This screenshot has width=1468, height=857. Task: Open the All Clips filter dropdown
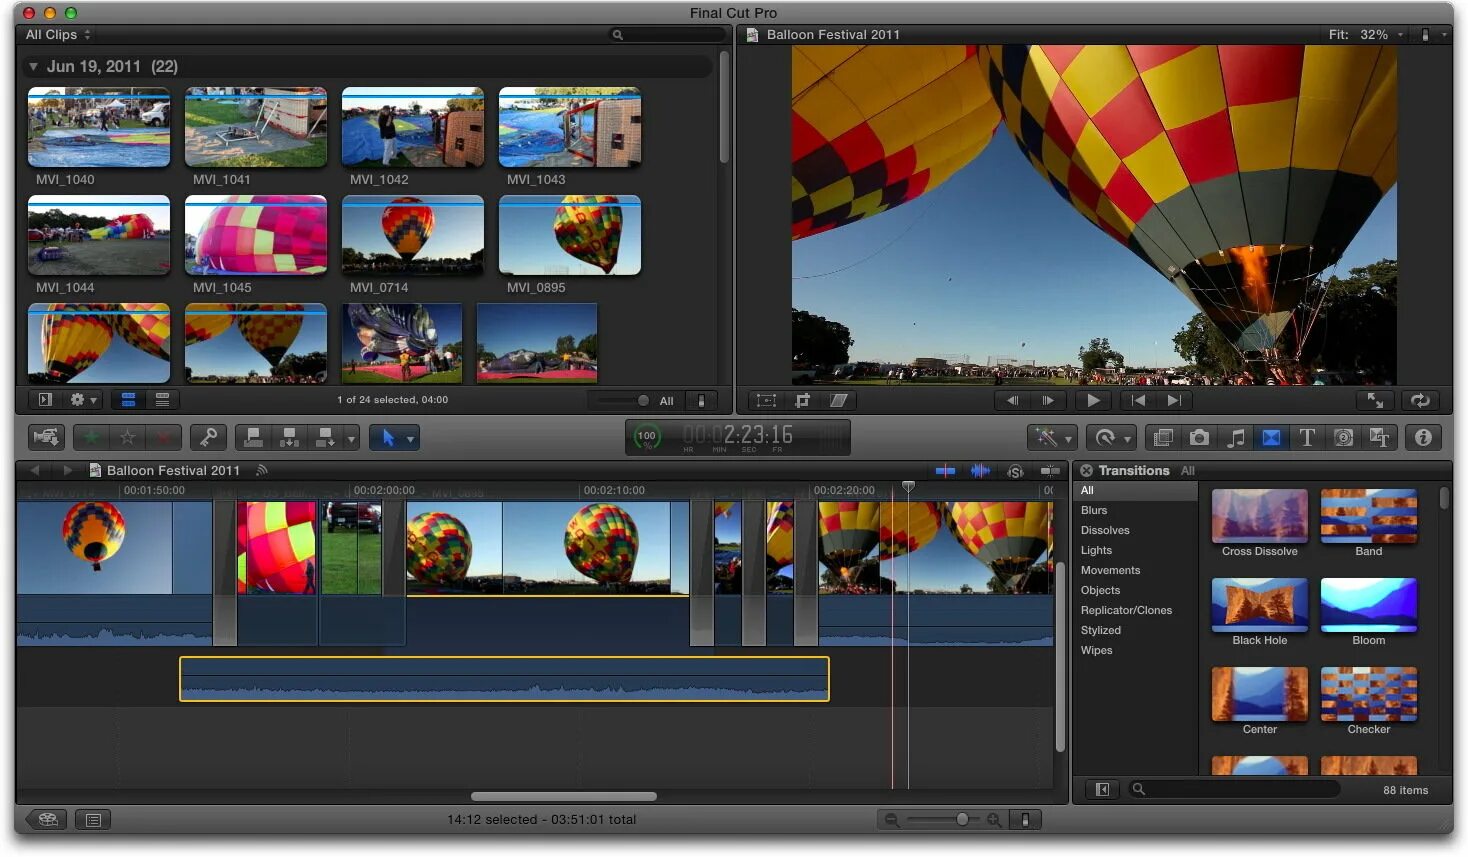pos(57,34)
